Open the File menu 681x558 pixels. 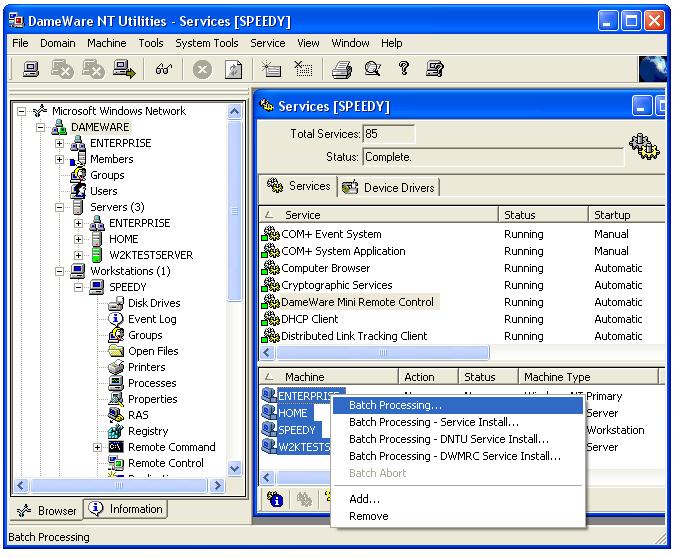[x=20, y=43]
